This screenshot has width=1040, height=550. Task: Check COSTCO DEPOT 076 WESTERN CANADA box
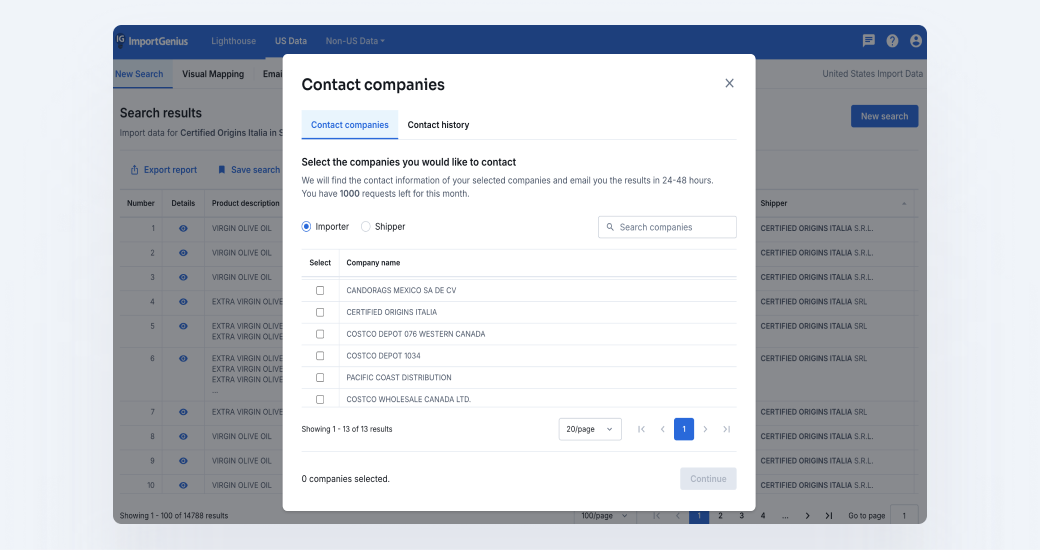(x=320, y=334)
